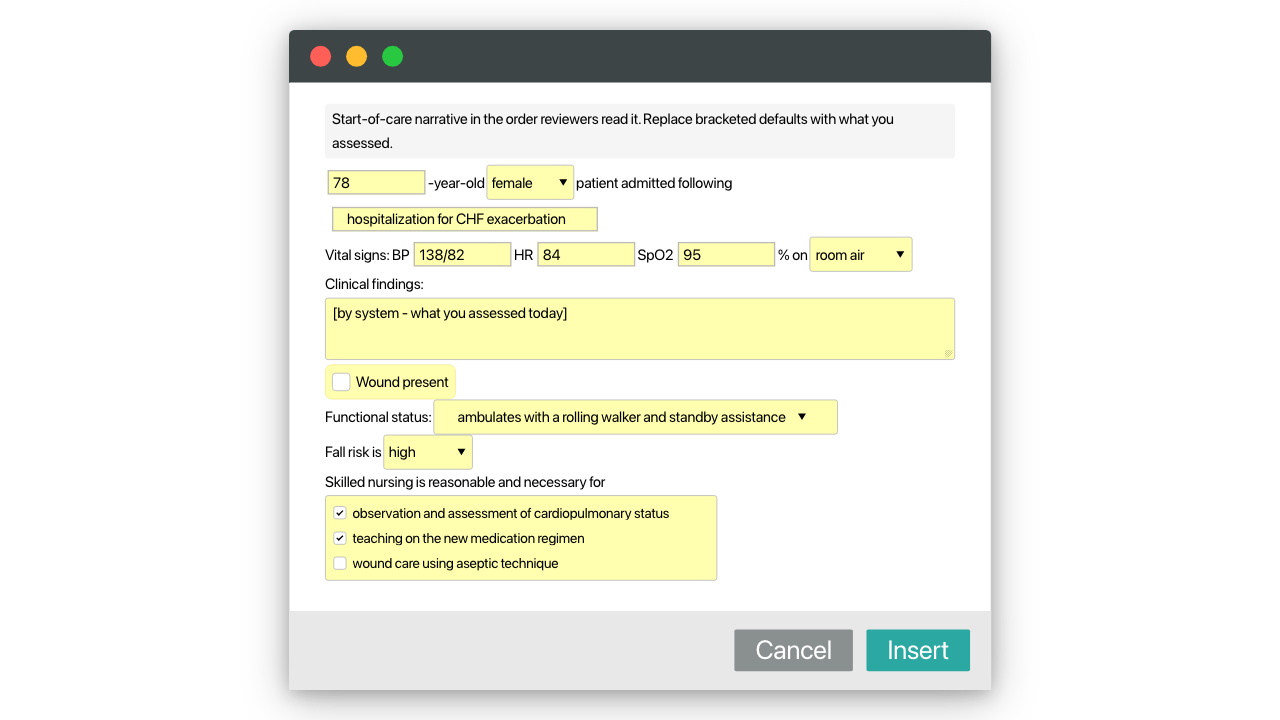Close the window with the red button

pyautogui.click(x=321, y=56)
